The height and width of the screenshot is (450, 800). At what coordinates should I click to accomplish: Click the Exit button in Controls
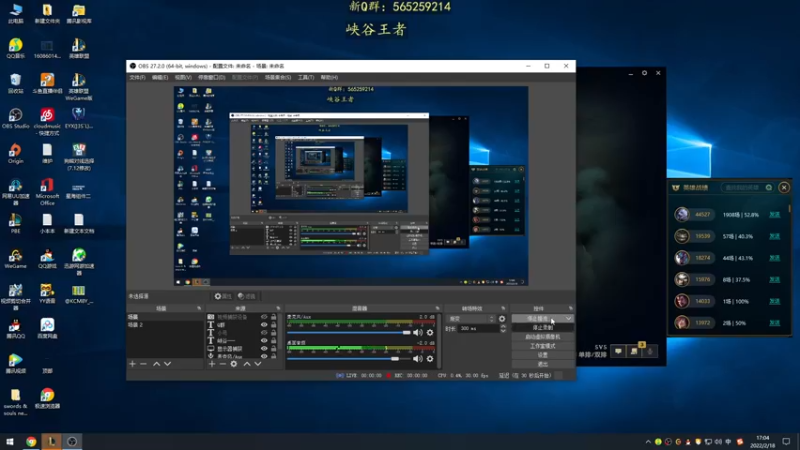(x=542, y=364)
